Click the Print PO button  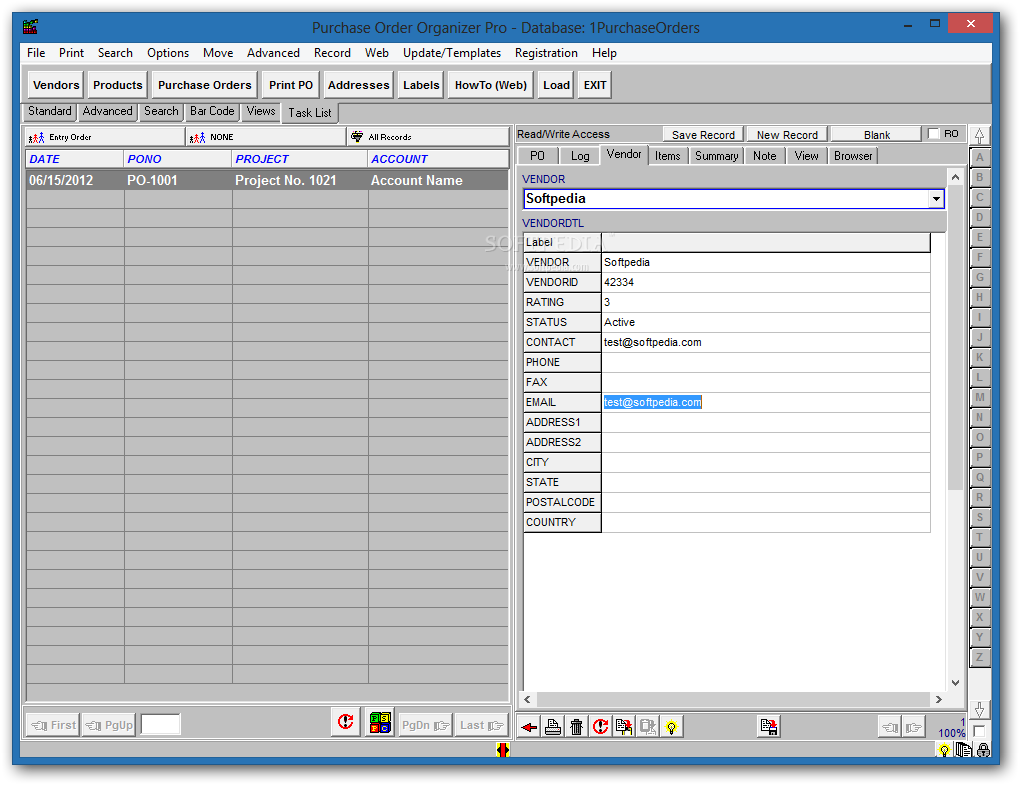click(291, 85)
